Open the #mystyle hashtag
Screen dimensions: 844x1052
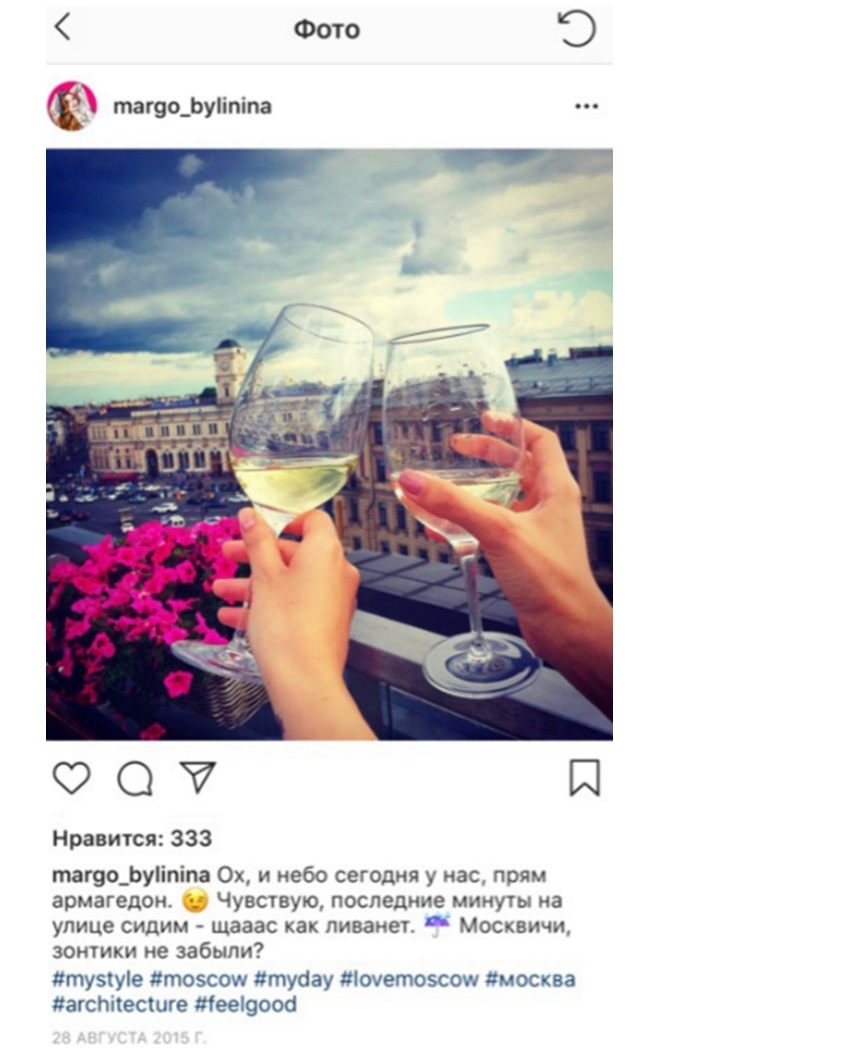pyautogui.click(x=98, y=979)
